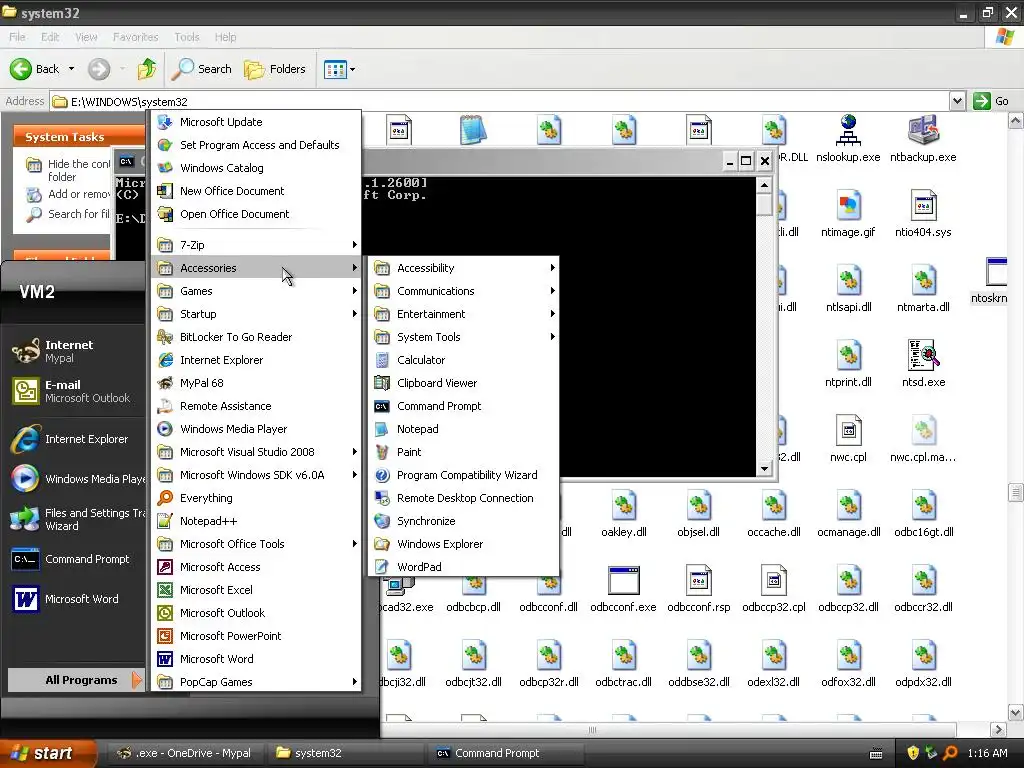
Task: Launch Microsoft Access
Action: coord(256,567)
